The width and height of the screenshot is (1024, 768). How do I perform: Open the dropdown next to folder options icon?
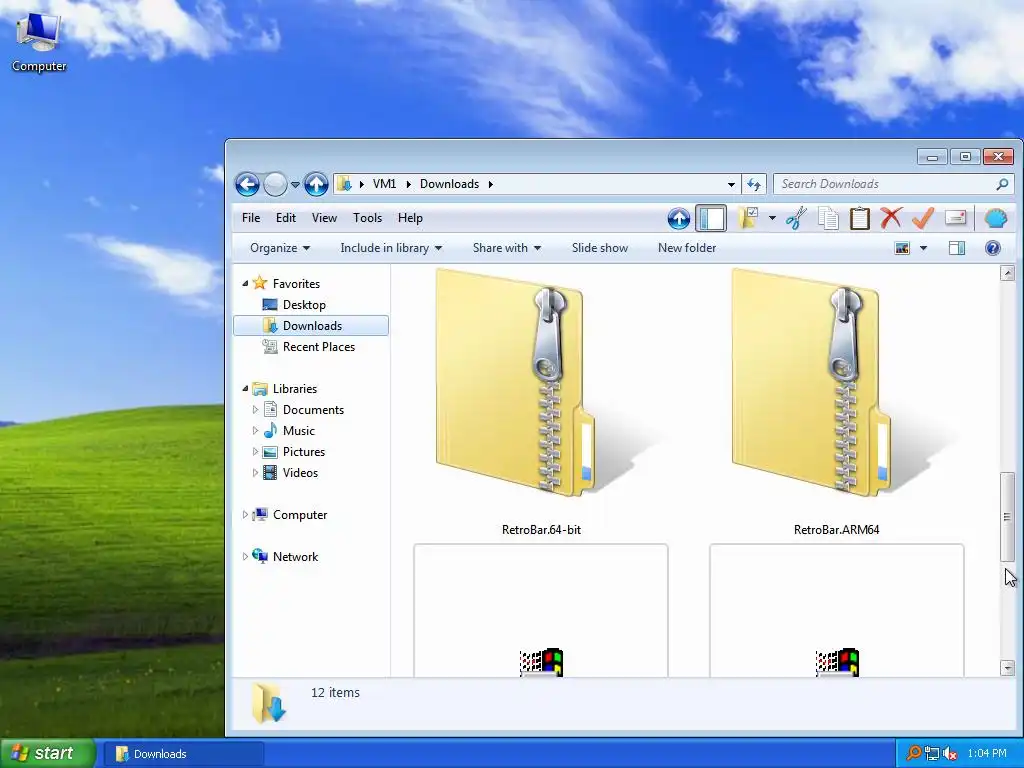tap(772, 218)
